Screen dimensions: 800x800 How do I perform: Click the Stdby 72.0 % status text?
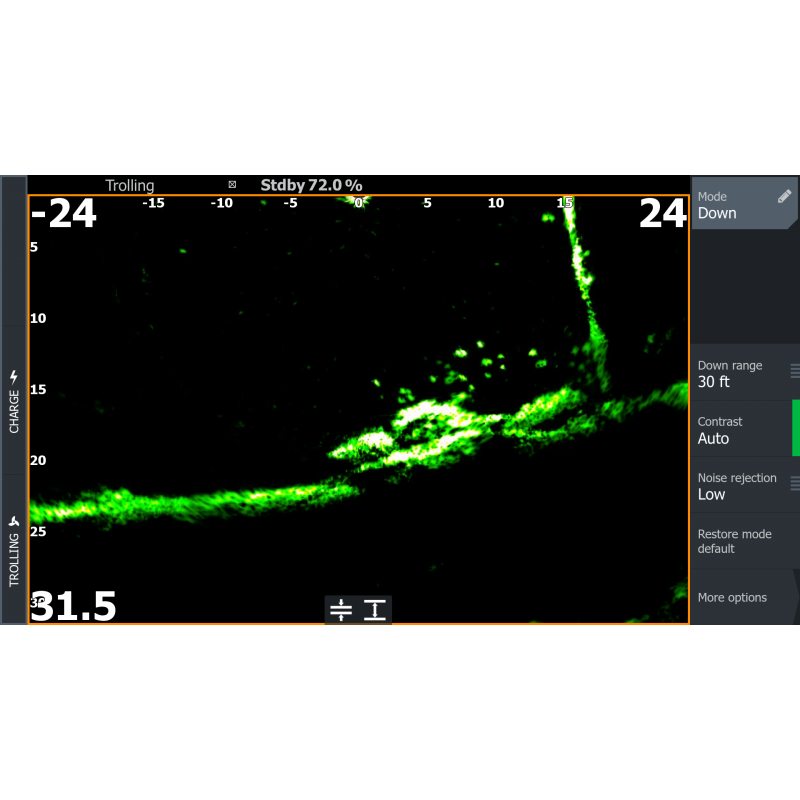pyautogui.click(x=311, y=185)
